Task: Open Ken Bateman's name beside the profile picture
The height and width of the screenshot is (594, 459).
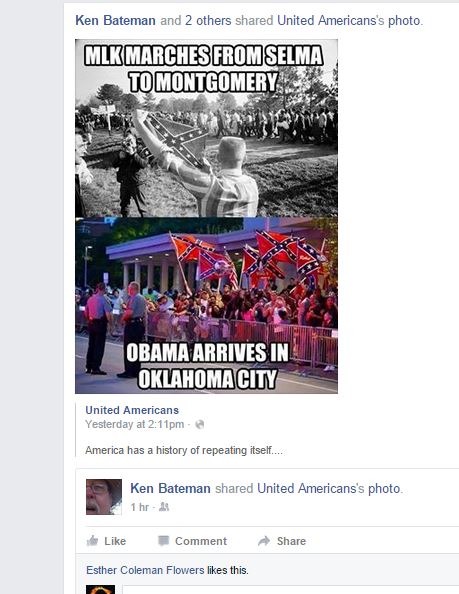Action: click(170, 488)
